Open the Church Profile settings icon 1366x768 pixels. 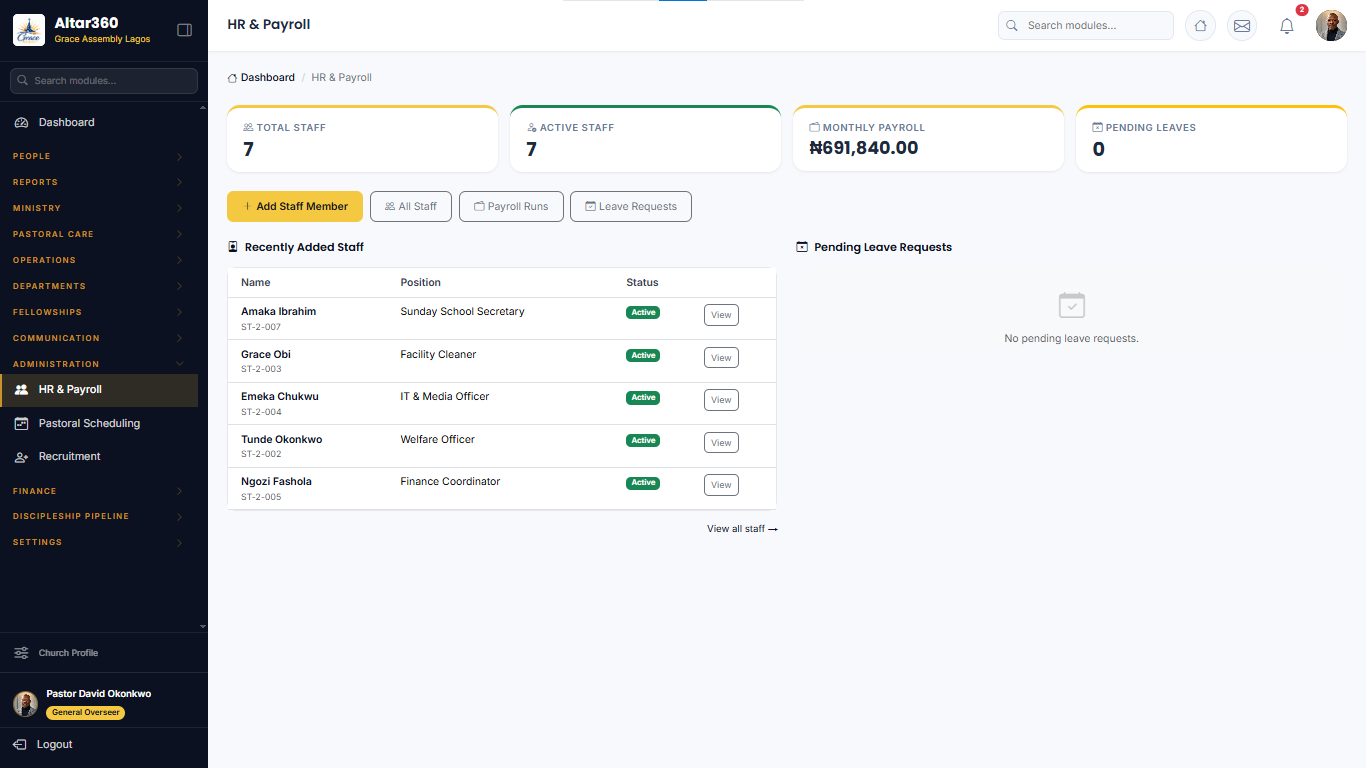click(x=21, y=653)
